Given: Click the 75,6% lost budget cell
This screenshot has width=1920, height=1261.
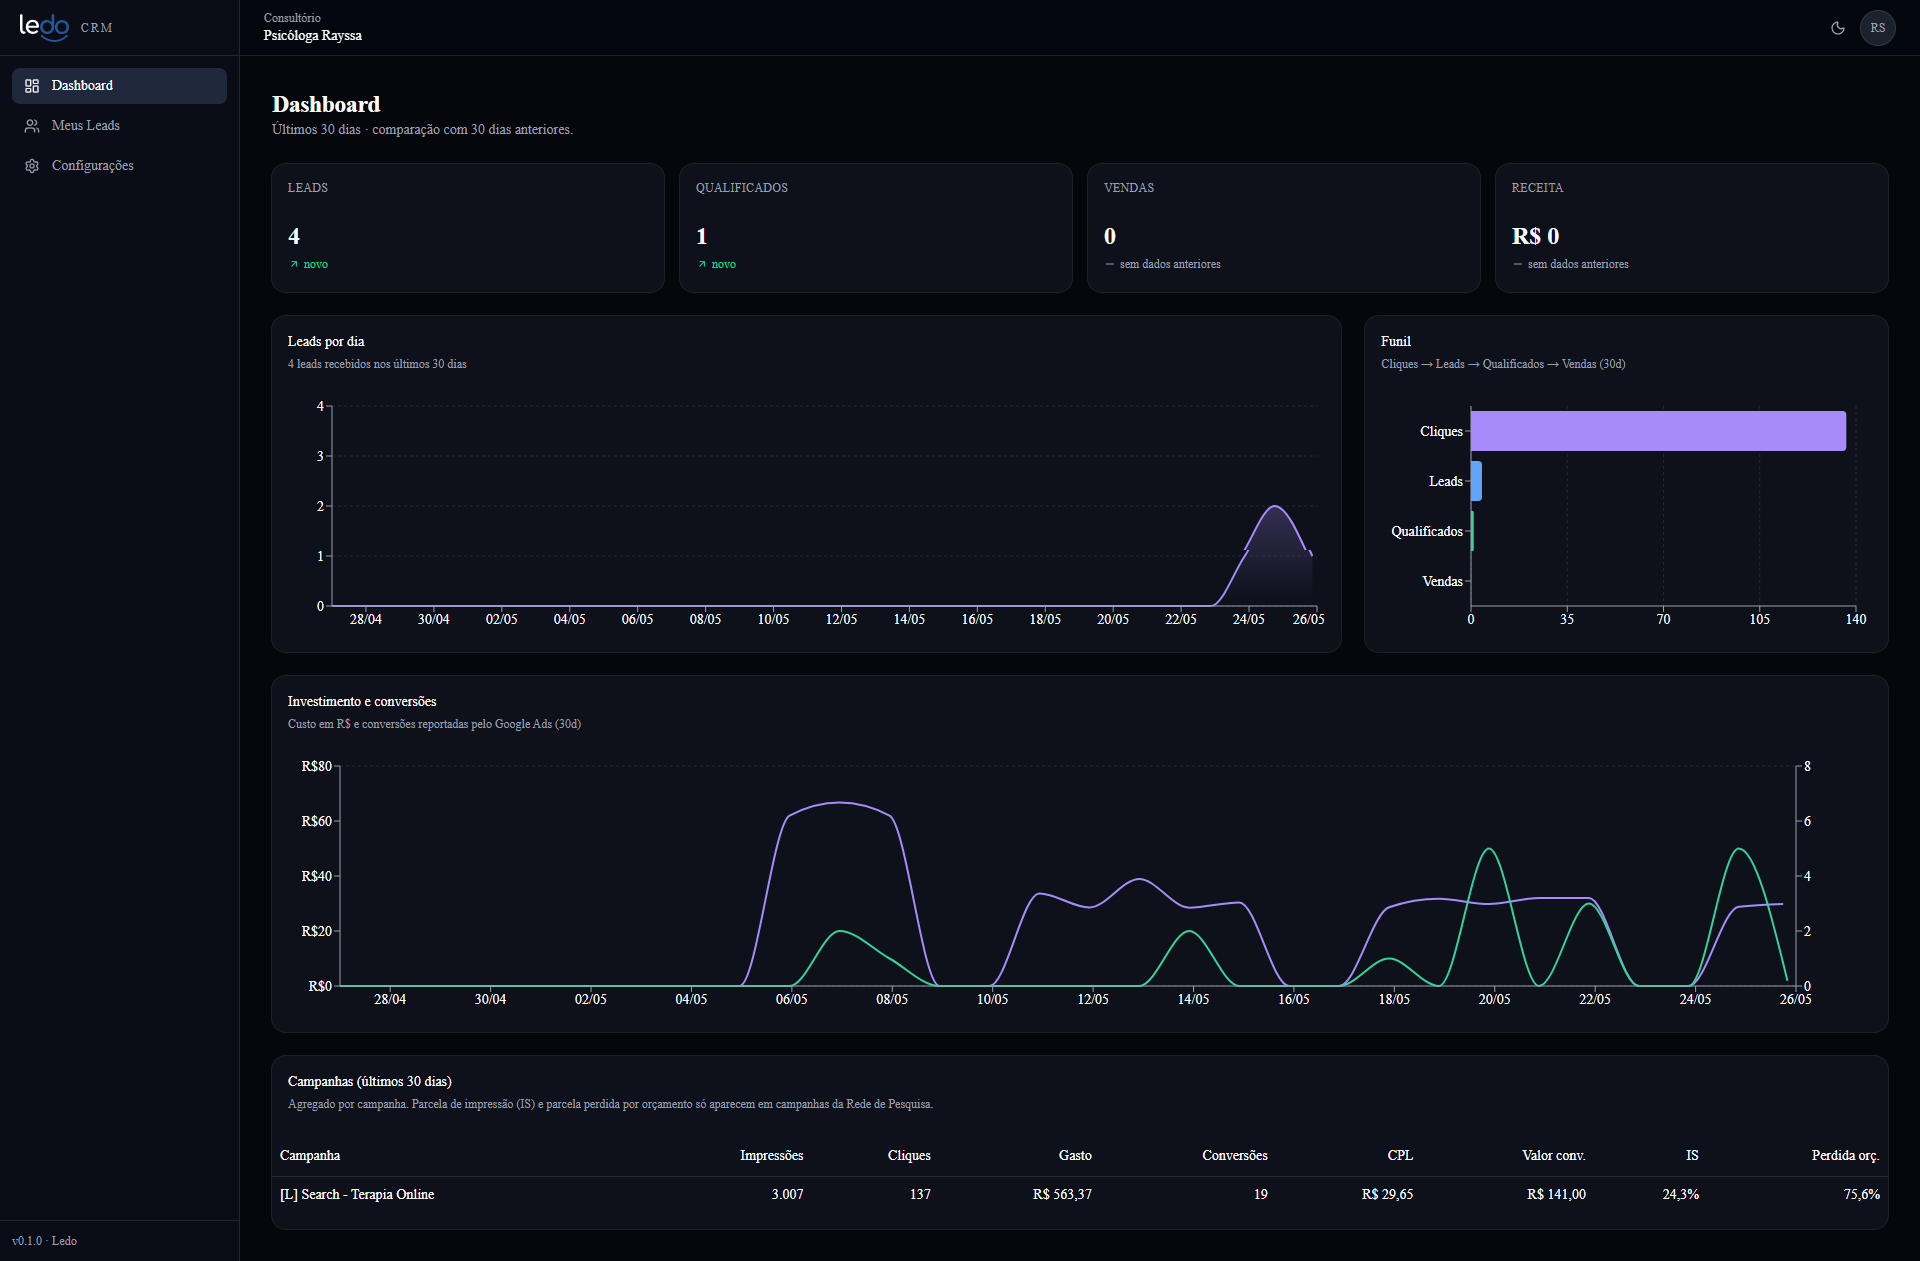Looking at the screenshot, I should pos(1862,1194).
